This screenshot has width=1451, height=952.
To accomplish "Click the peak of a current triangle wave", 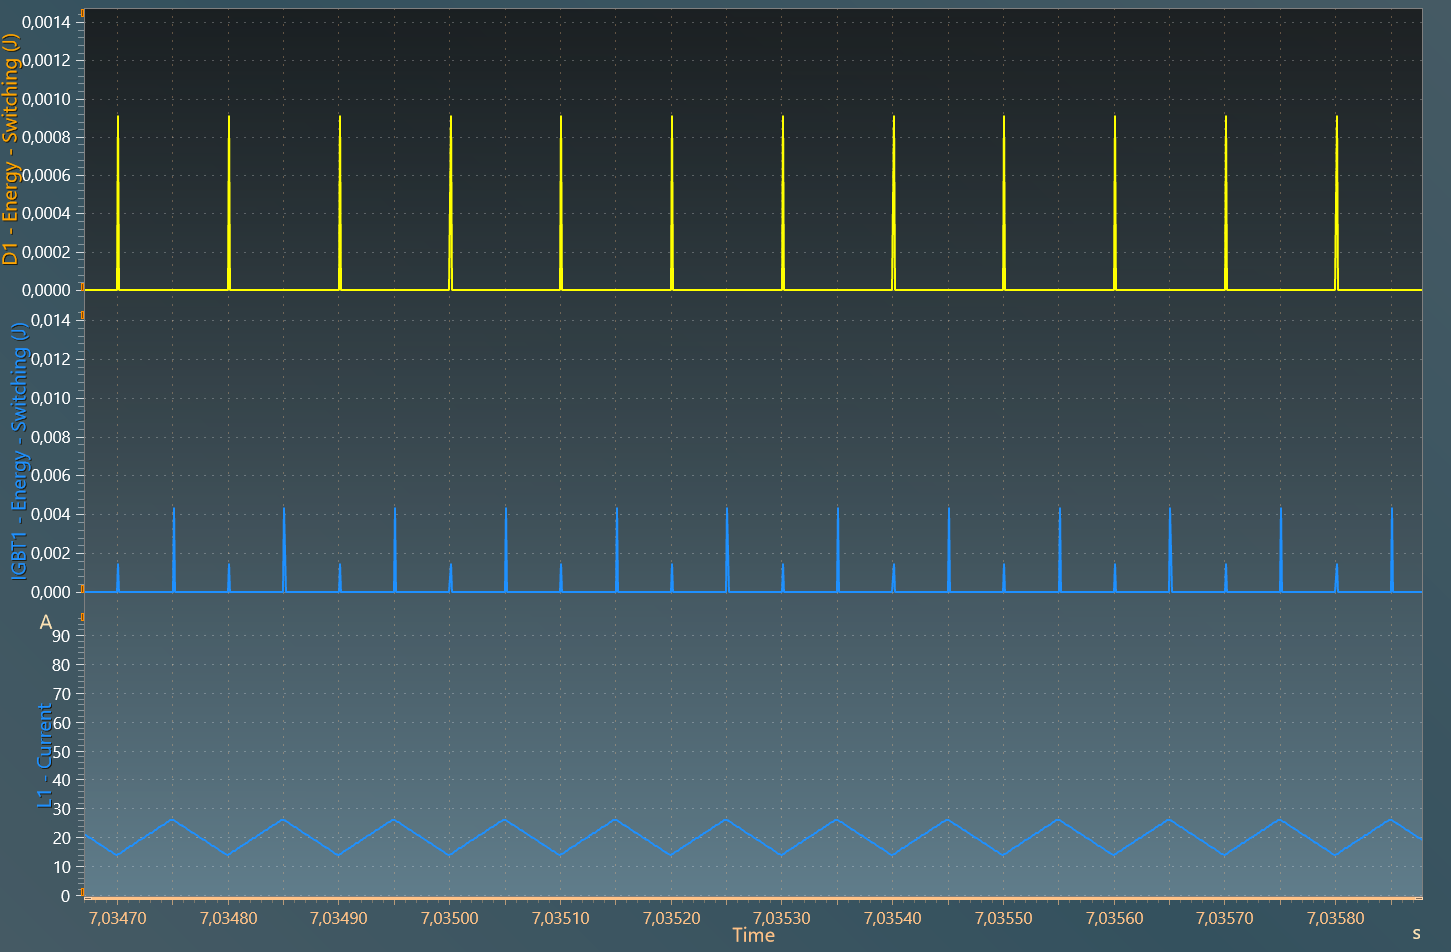I will pyautogui.click(x=282, y=819).
